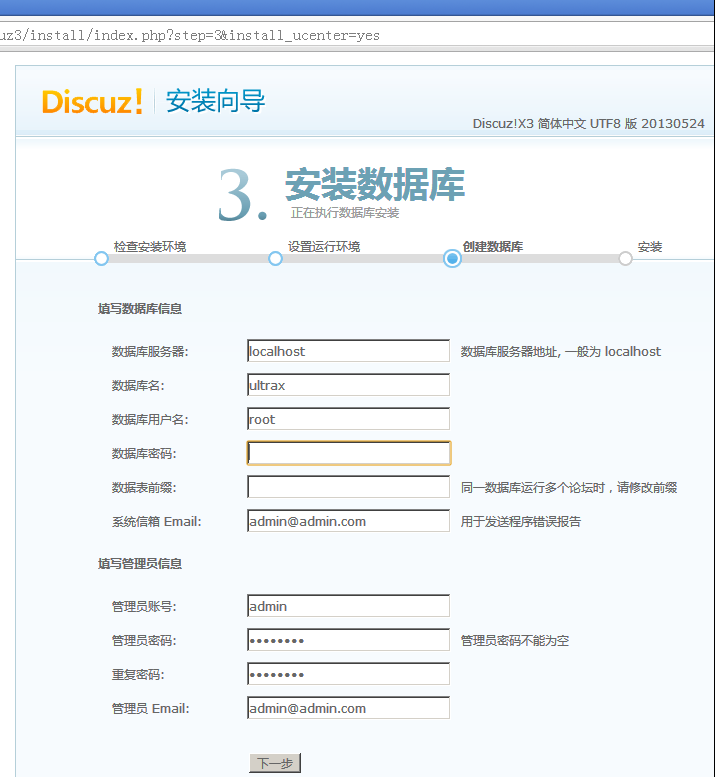Click the 安装 step label
716x777 pixels.
[x=650, y=246]
